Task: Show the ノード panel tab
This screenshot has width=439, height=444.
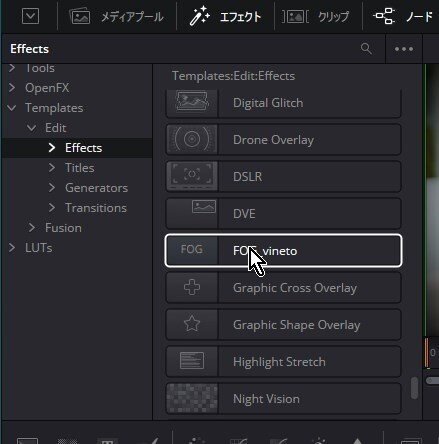Action: point(419,17)
